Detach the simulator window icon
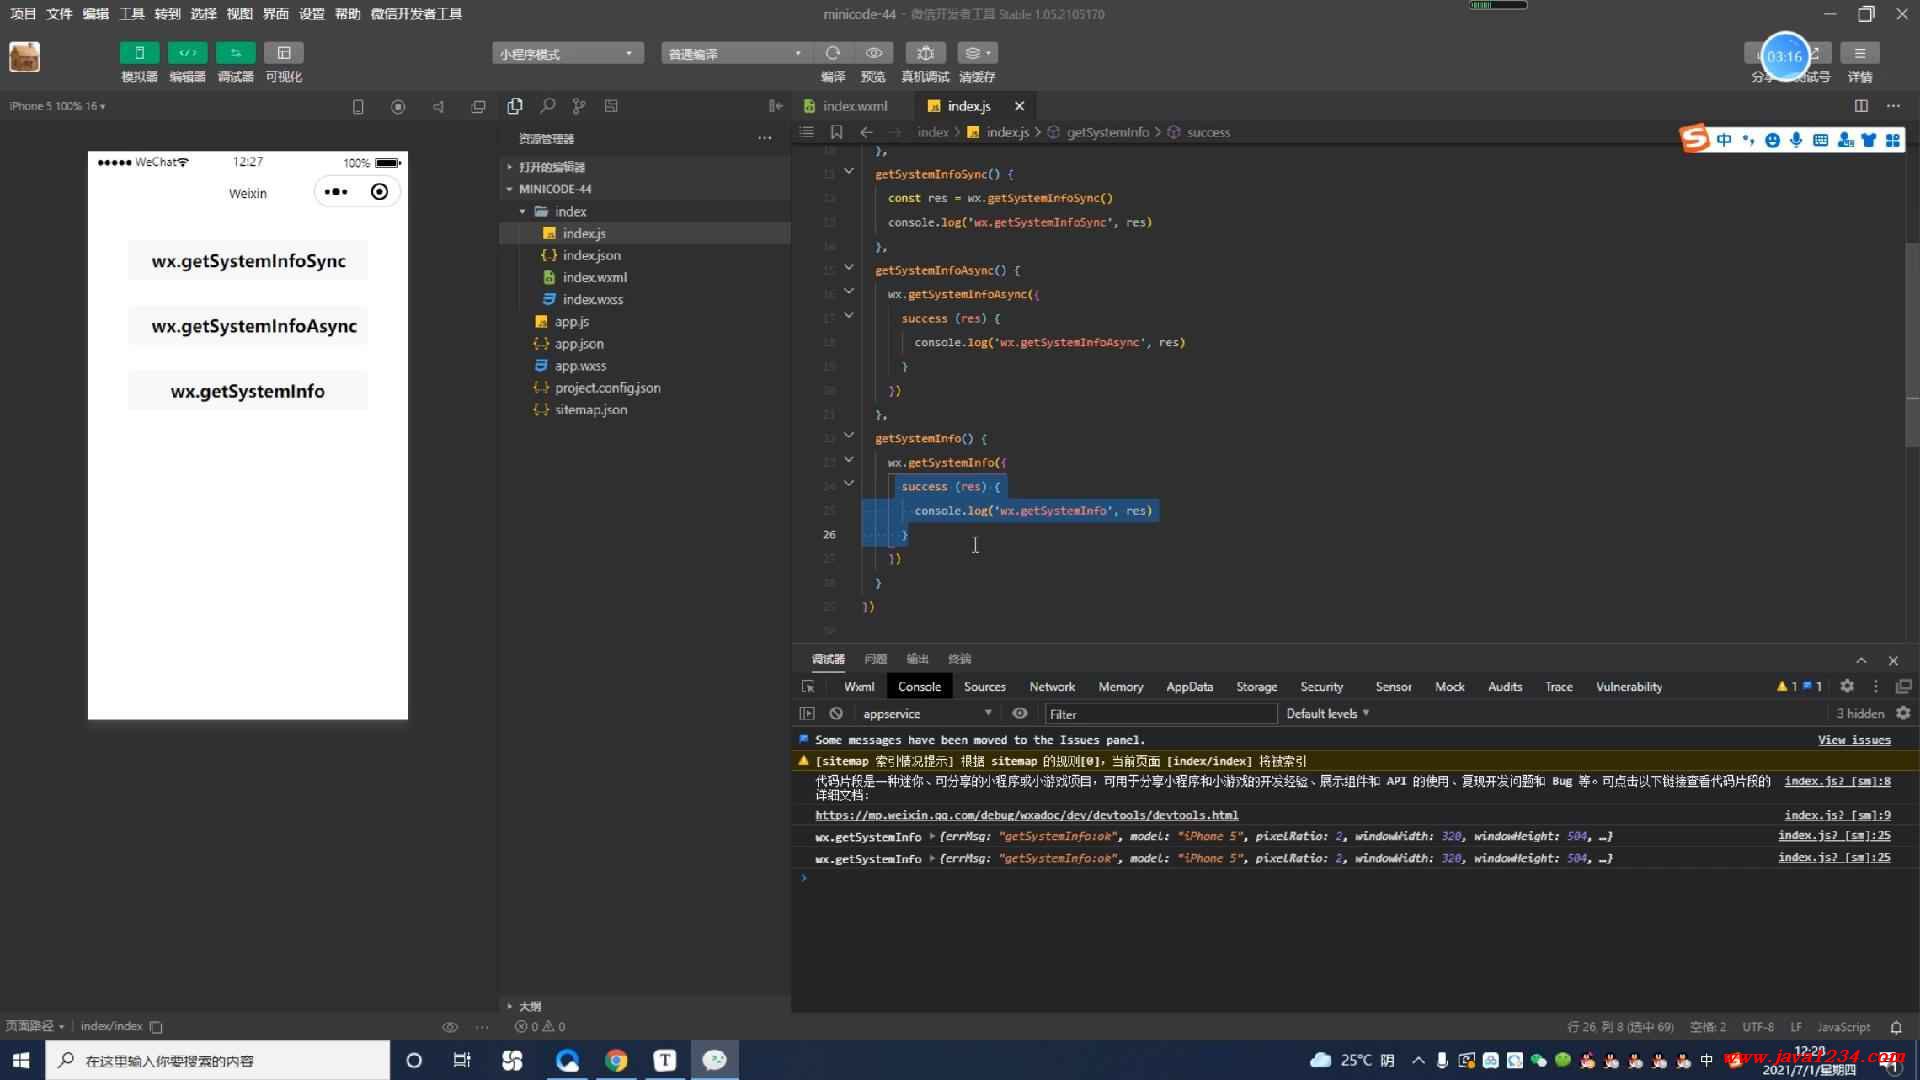Viewport: 1920px width, 1080px height. click(x=478, y=106)
